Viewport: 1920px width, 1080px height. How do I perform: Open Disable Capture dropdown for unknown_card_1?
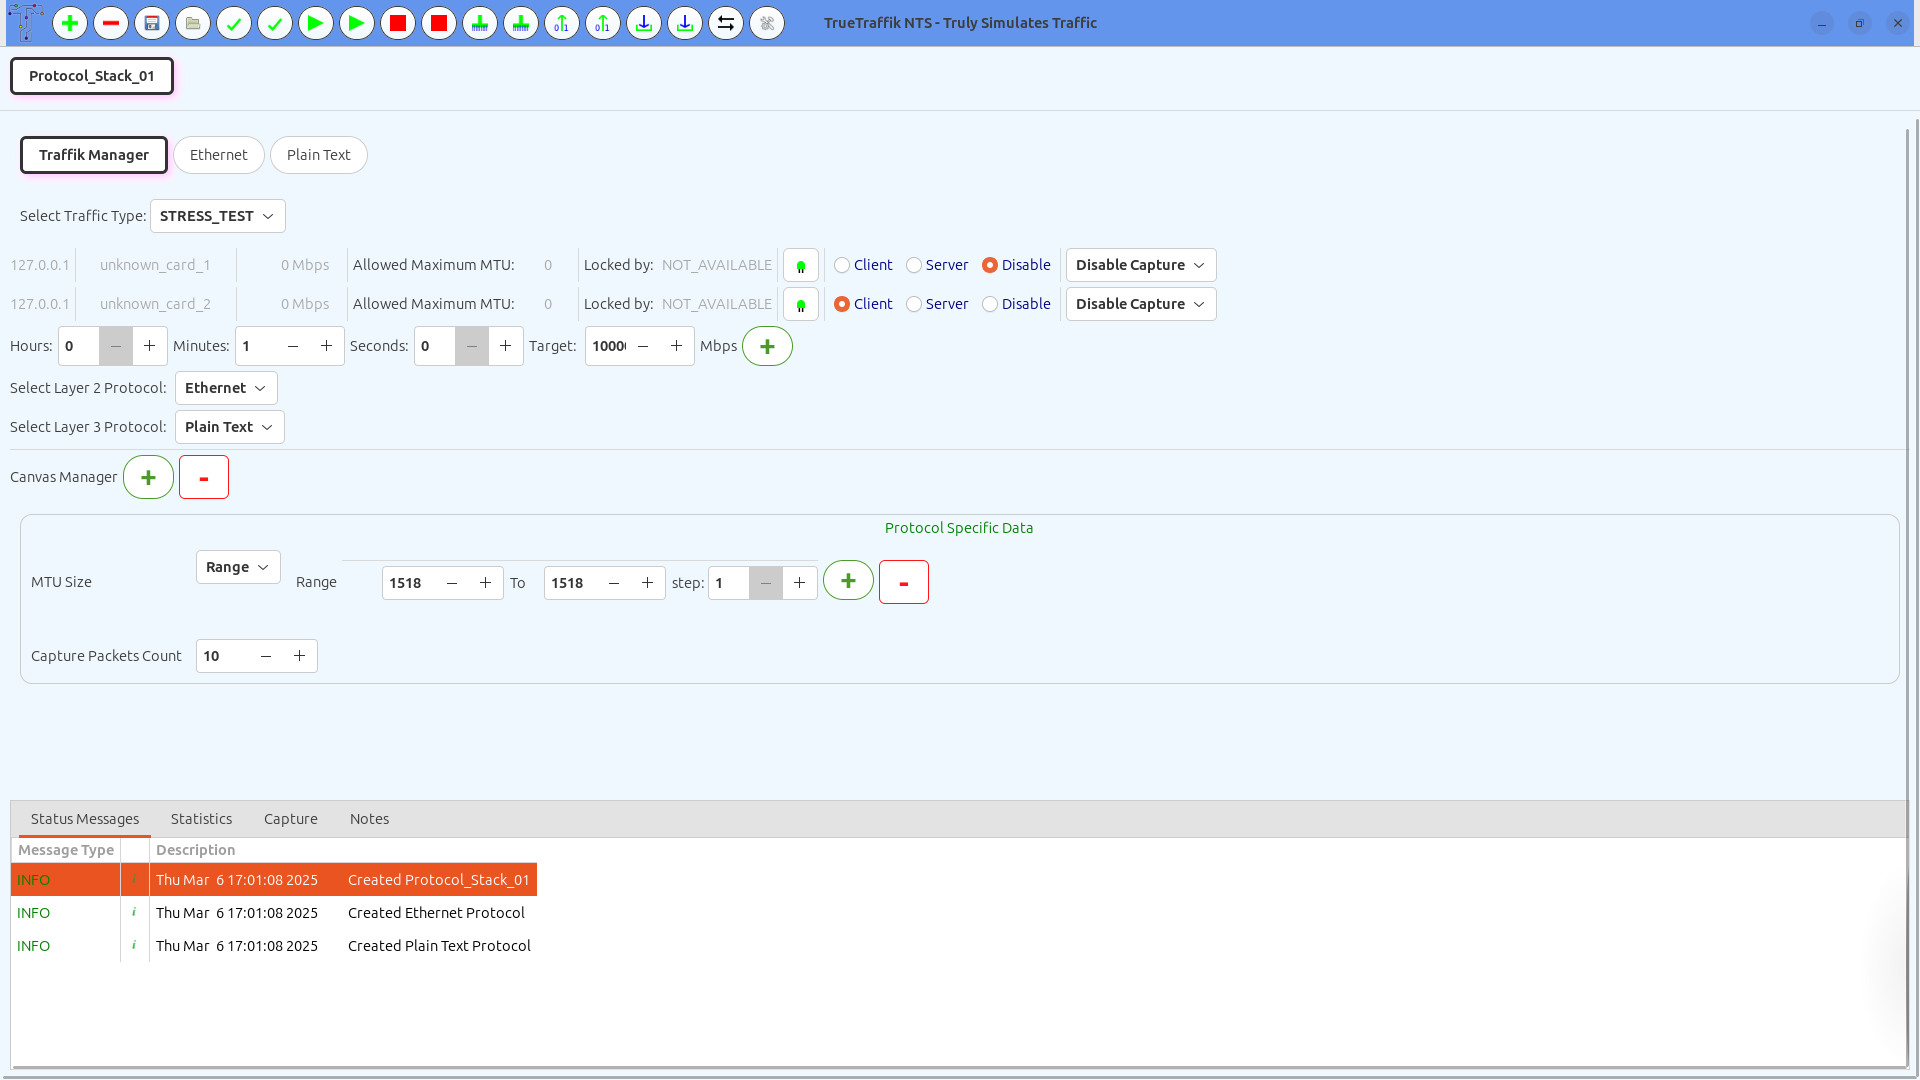pyautogui.click(x=1140, y=265)
